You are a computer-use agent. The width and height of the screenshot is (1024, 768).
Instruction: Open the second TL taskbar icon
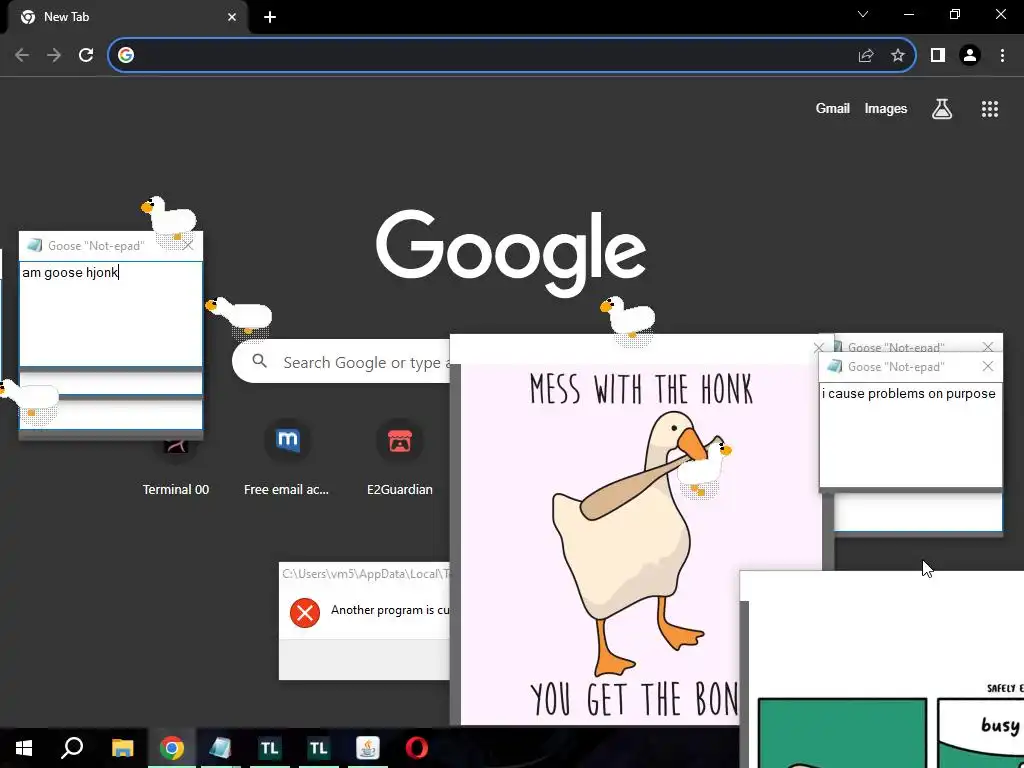point(319,748)
